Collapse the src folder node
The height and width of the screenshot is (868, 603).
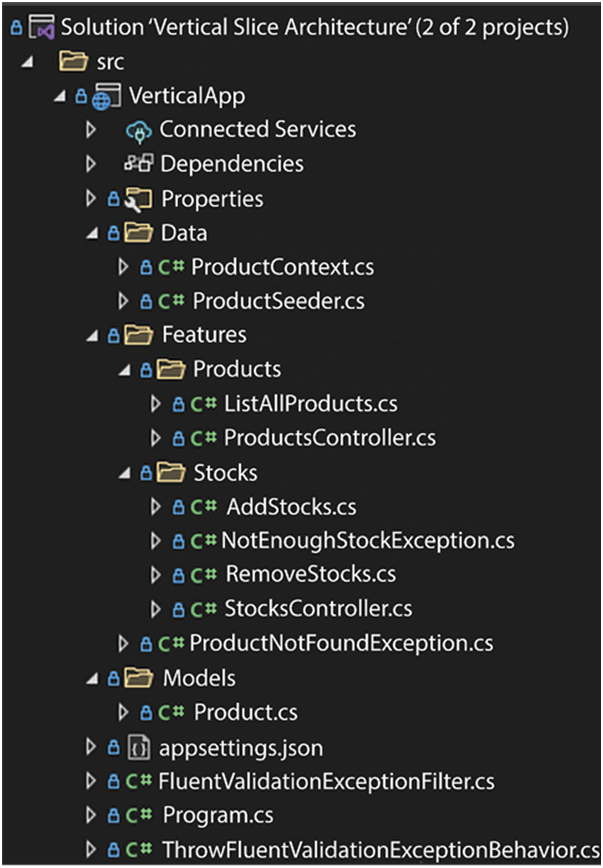(x=26, y=62)
